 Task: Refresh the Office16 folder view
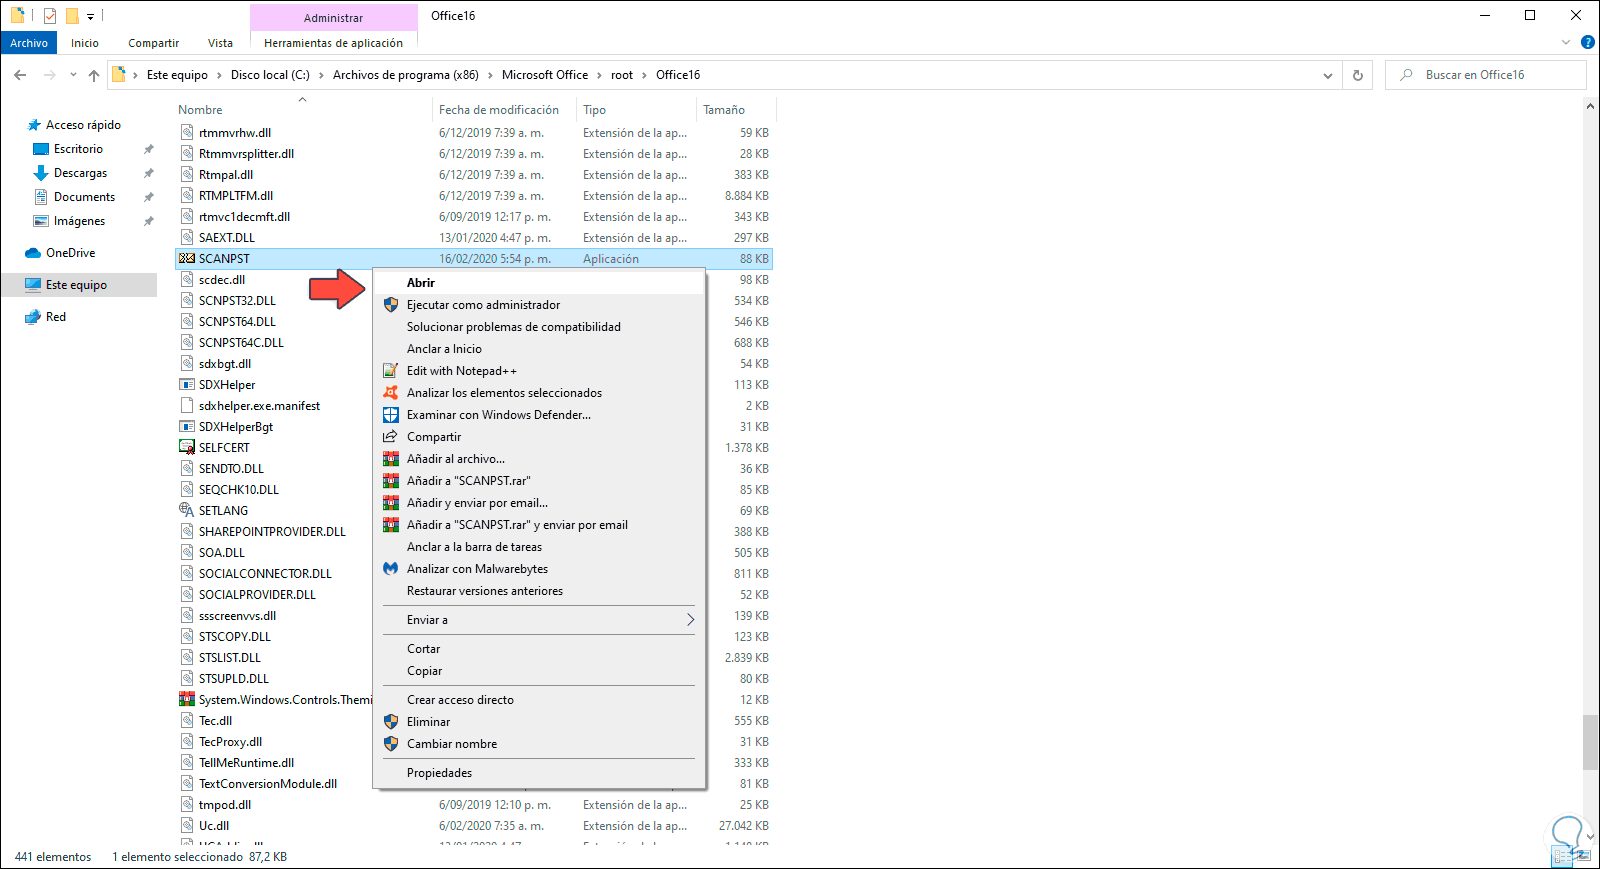1358,75
